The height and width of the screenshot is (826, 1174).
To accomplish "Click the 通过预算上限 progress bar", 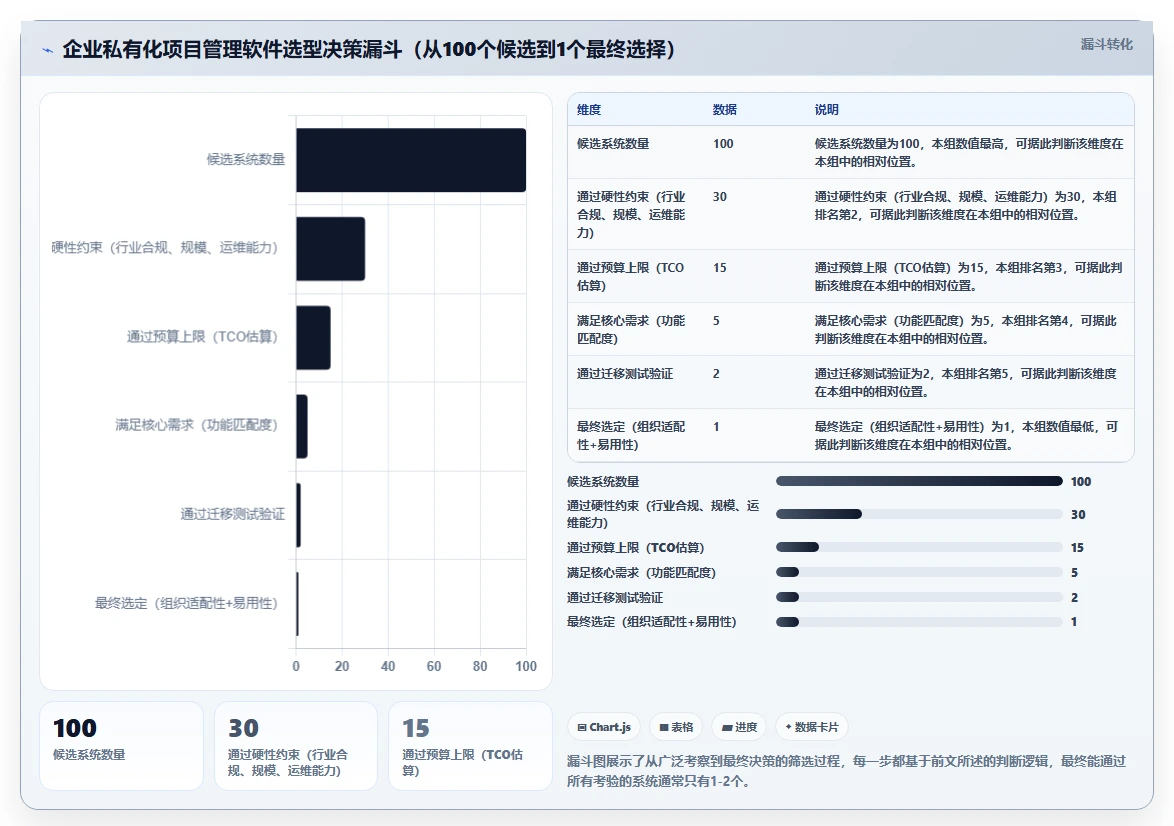I will 919,547.
